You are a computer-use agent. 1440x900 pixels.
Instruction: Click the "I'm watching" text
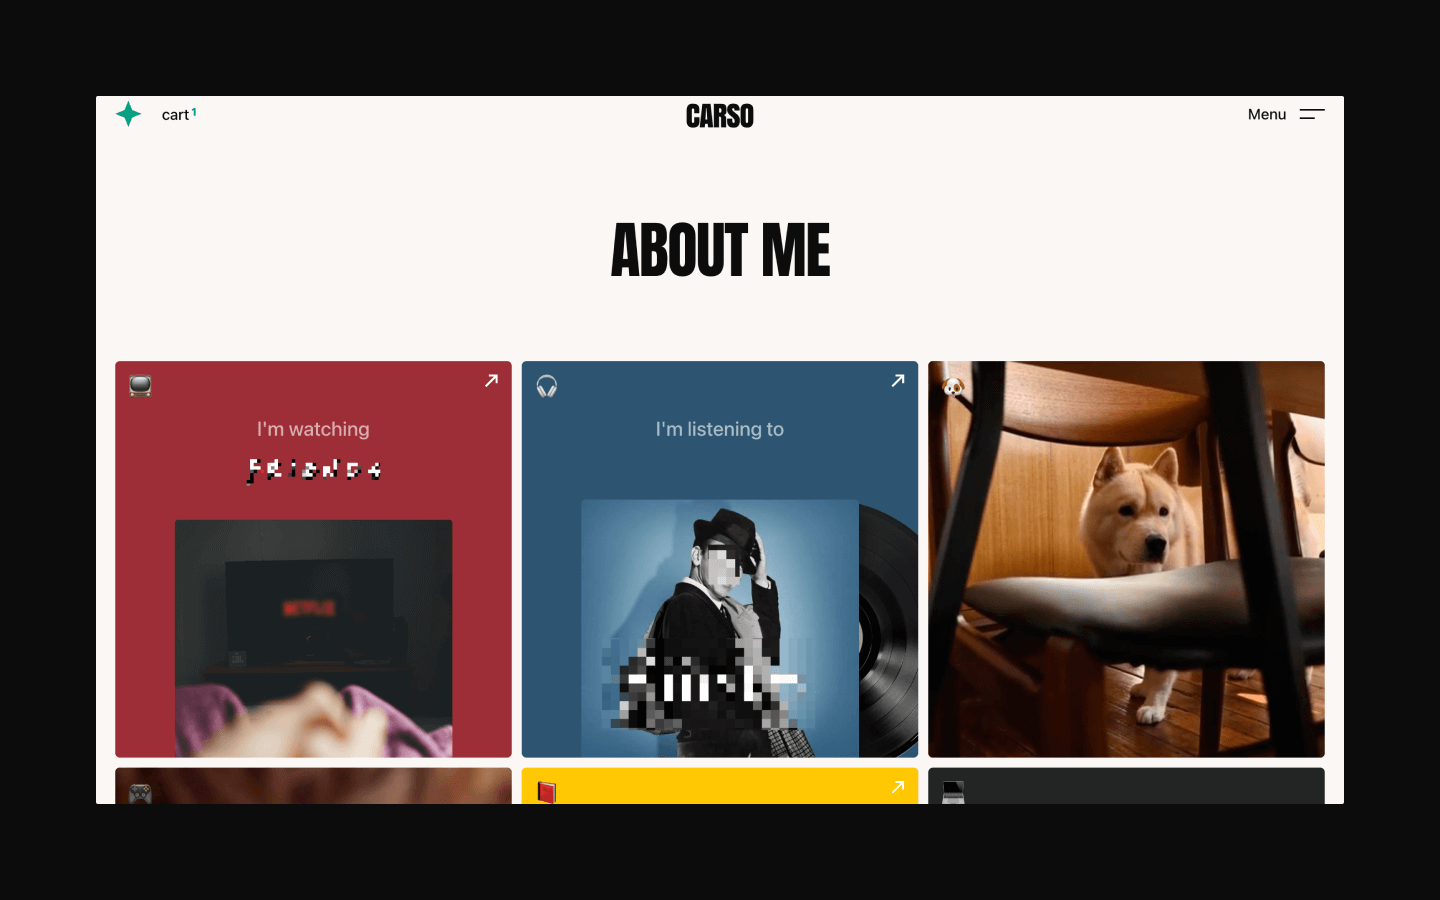tap(313, 429)
